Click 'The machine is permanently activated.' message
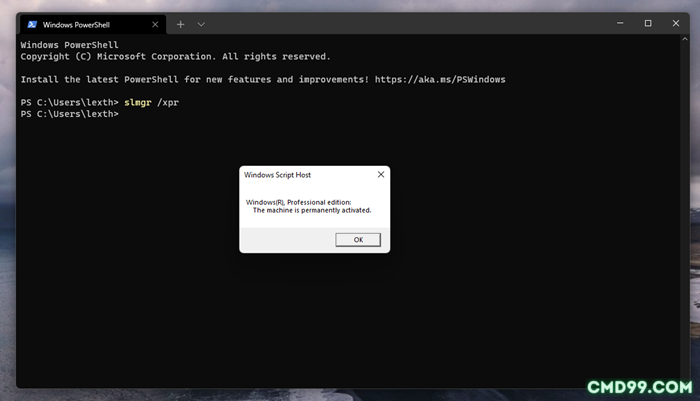700x401 pixels. click(312, 210)
